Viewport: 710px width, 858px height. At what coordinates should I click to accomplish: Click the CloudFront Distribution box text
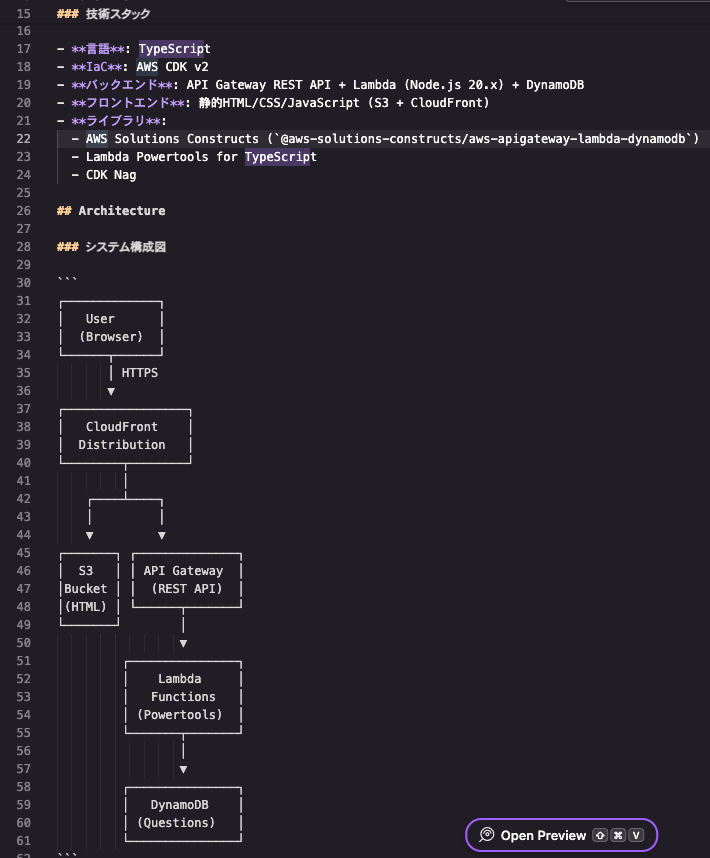click(121, 436)
